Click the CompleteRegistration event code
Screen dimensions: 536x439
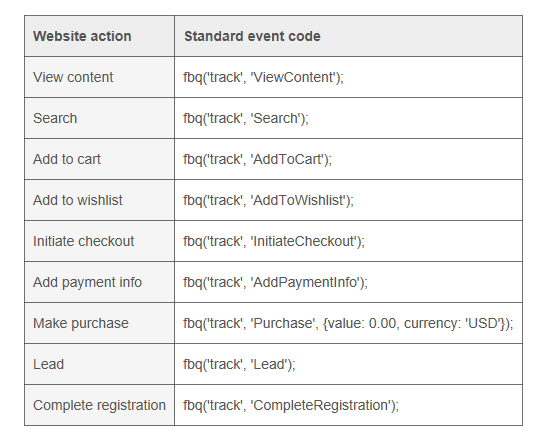click(x=291, y=405)
